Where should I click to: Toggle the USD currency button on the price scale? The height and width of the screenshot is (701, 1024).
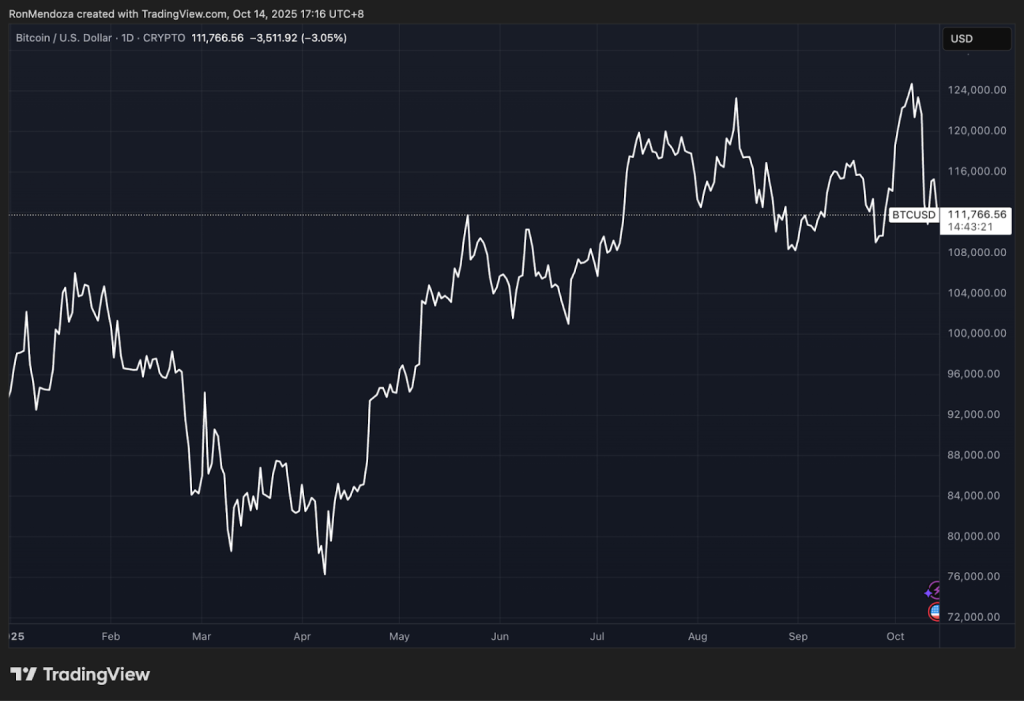coord(977,39)
